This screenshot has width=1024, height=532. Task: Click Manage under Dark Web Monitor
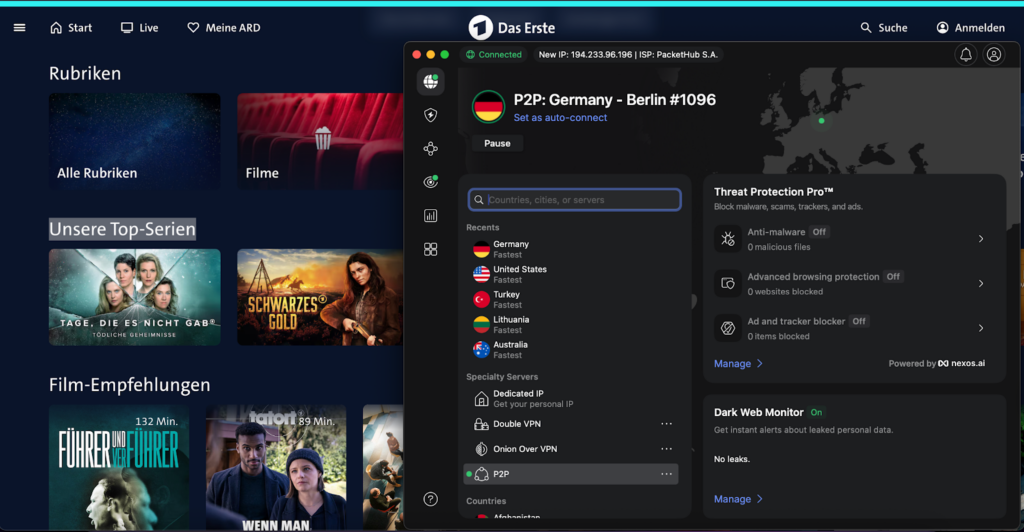point(738,499)
